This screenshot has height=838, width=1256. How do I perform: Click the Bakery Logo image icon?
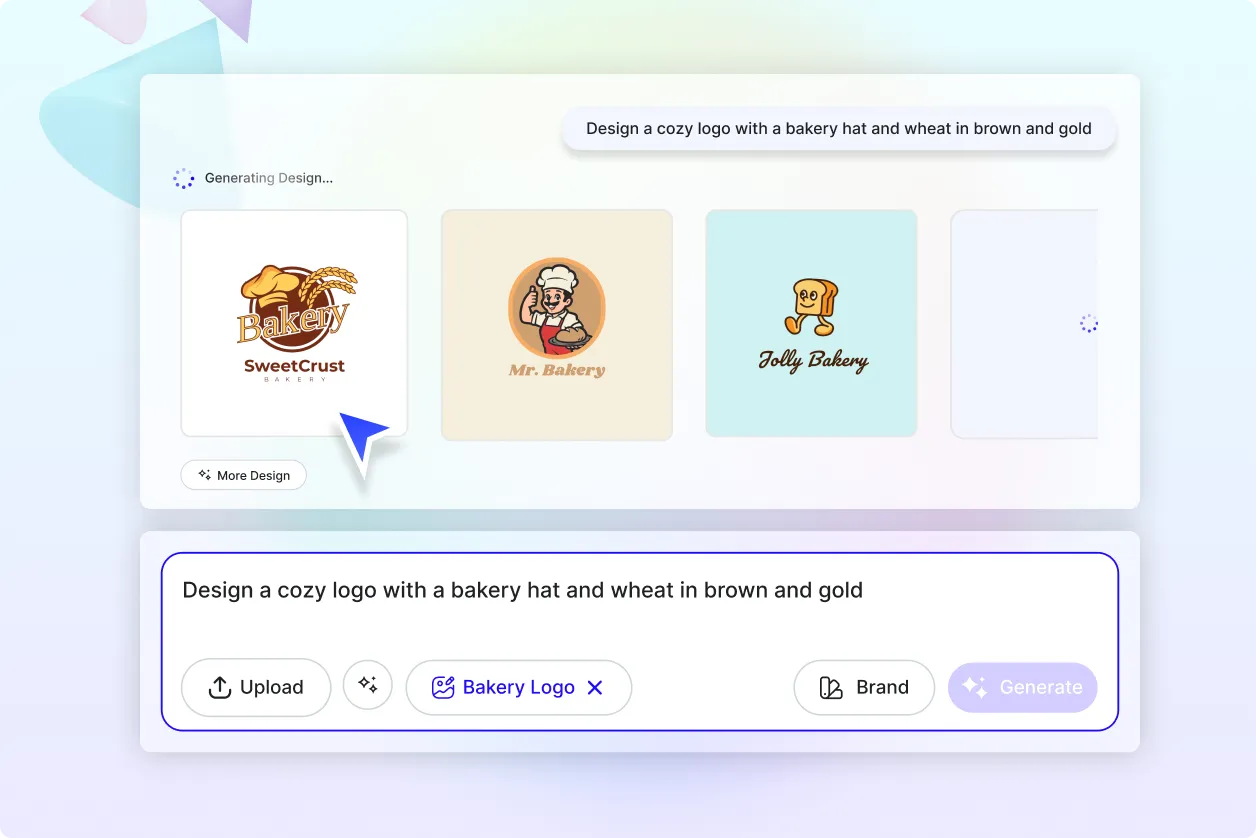pyautogui.click(x=443, y=687)
